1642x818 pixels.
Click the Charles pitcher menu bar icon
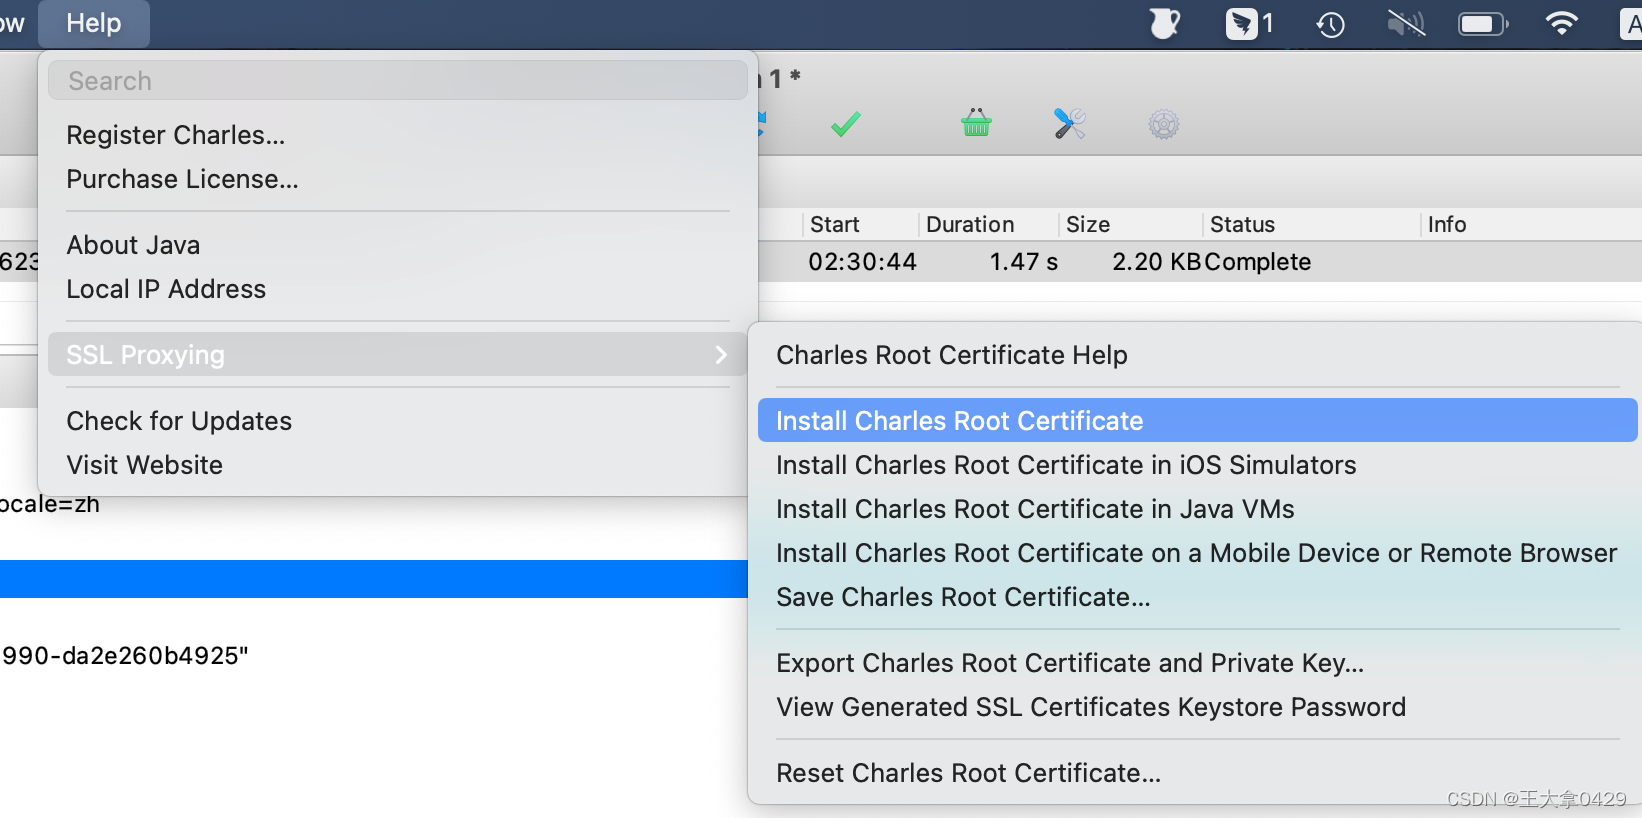(1164, 23)
